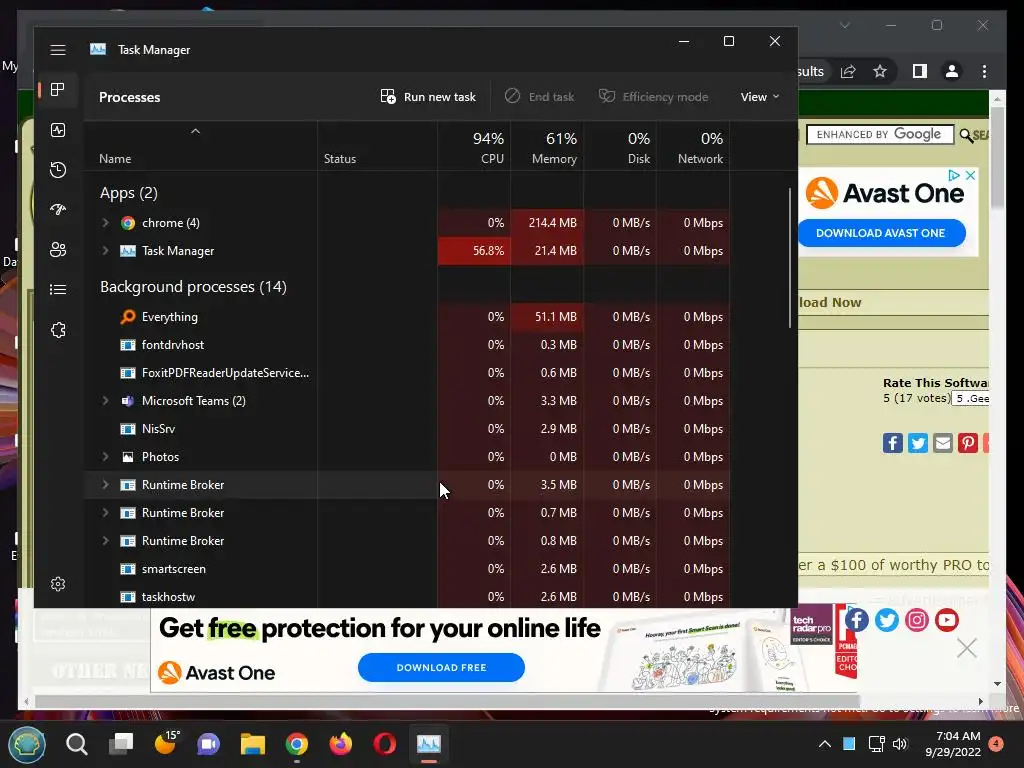Click DOWNLOAD AVAST ONE button in ad
Viewport: 1024px width, 768px height.
(x=880, y=233)
